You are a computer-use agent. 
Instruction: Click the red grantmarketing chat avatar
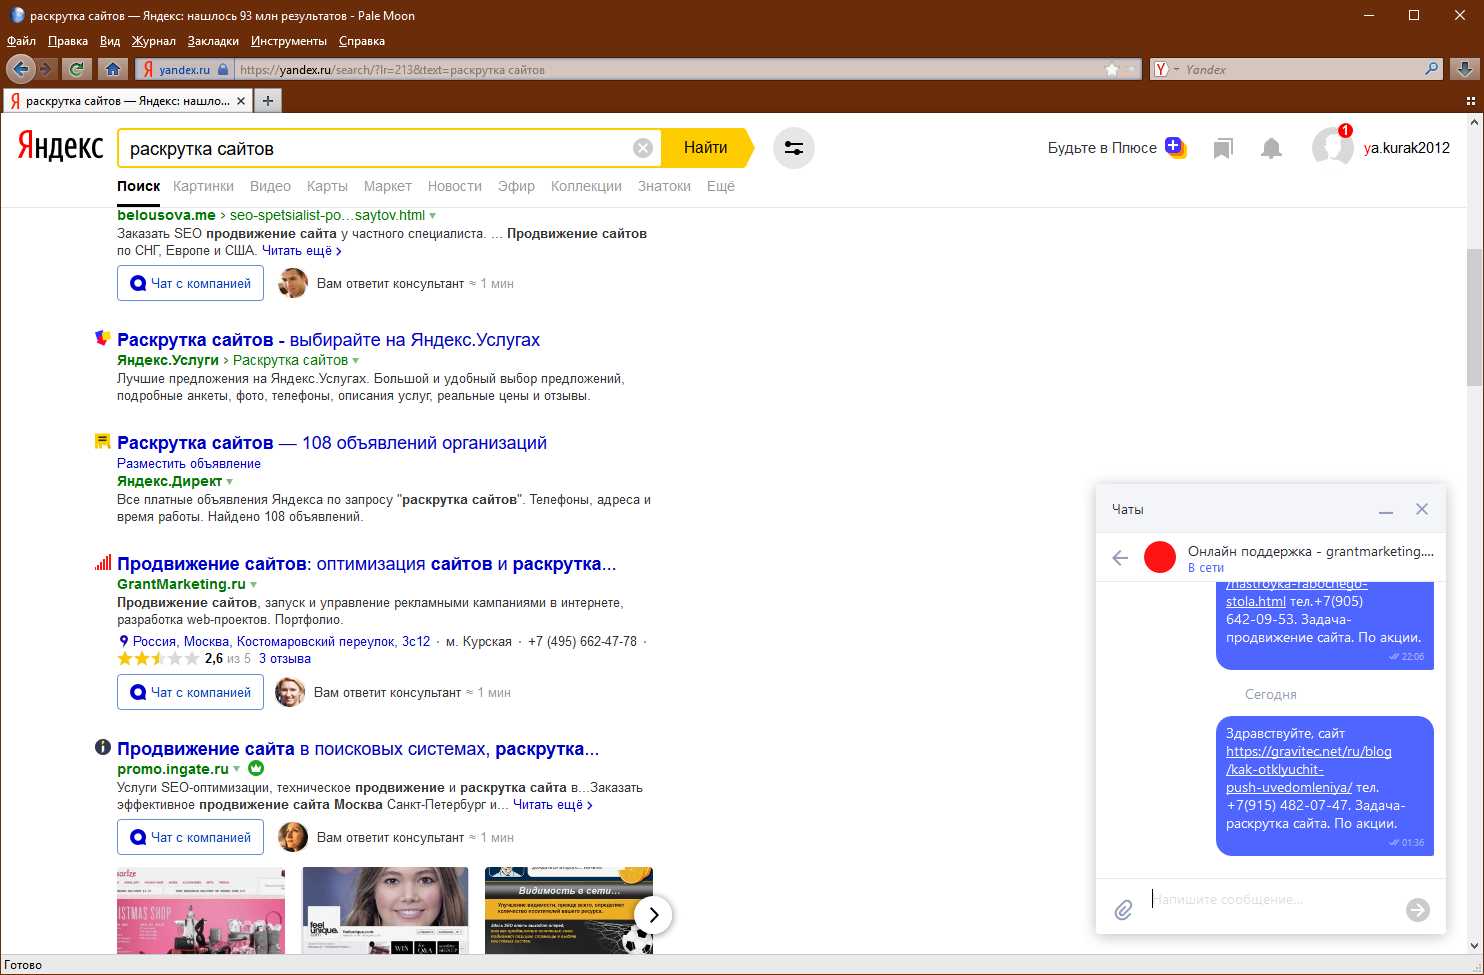[1160, 557]
